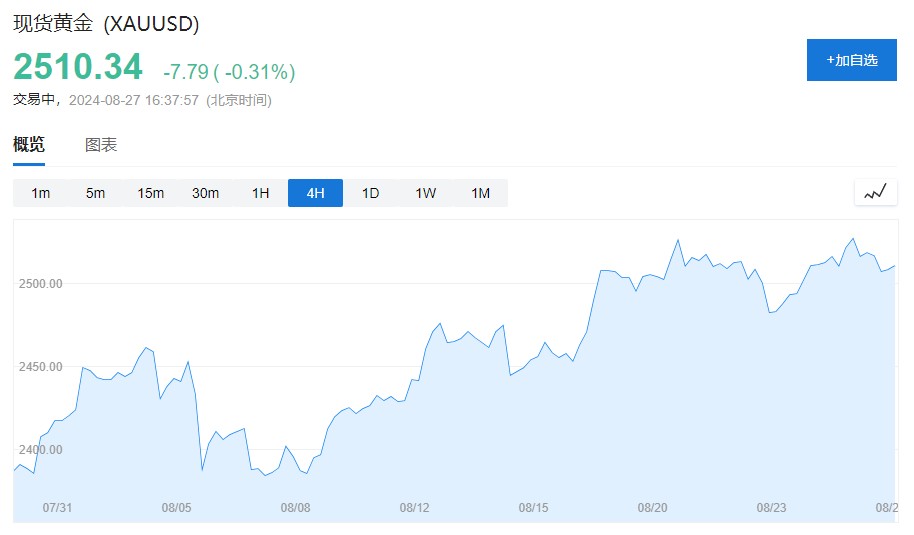Click the chart peak near 08/20

pyautogui.click(x=678, y=240)
